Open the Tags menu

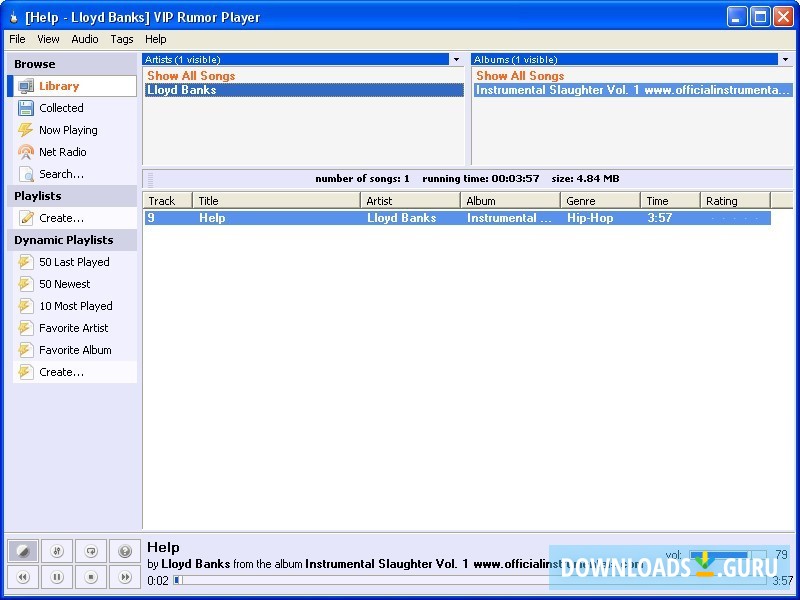122,39
